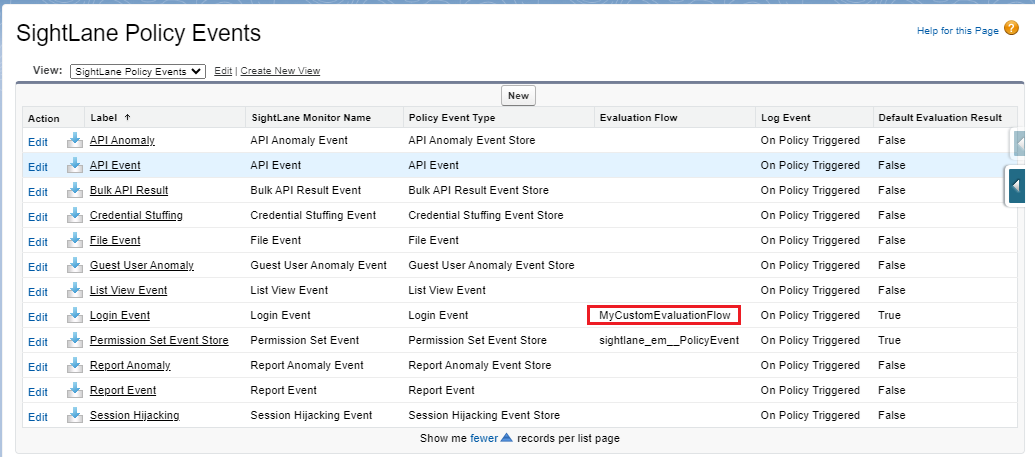The width and height of the screenshot is (1035, 457).
Task: Click the SightLane Monitor Name column header
Action: [311, 118]
